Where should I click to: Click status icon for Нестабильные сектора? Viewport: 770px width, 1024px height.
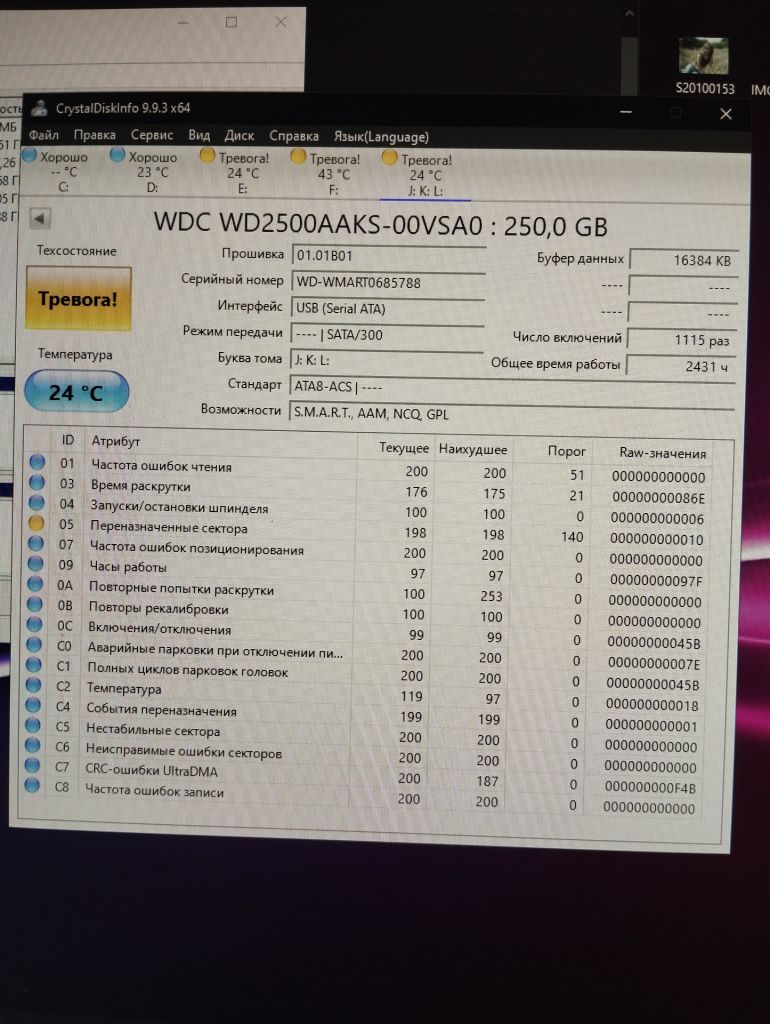33,725
